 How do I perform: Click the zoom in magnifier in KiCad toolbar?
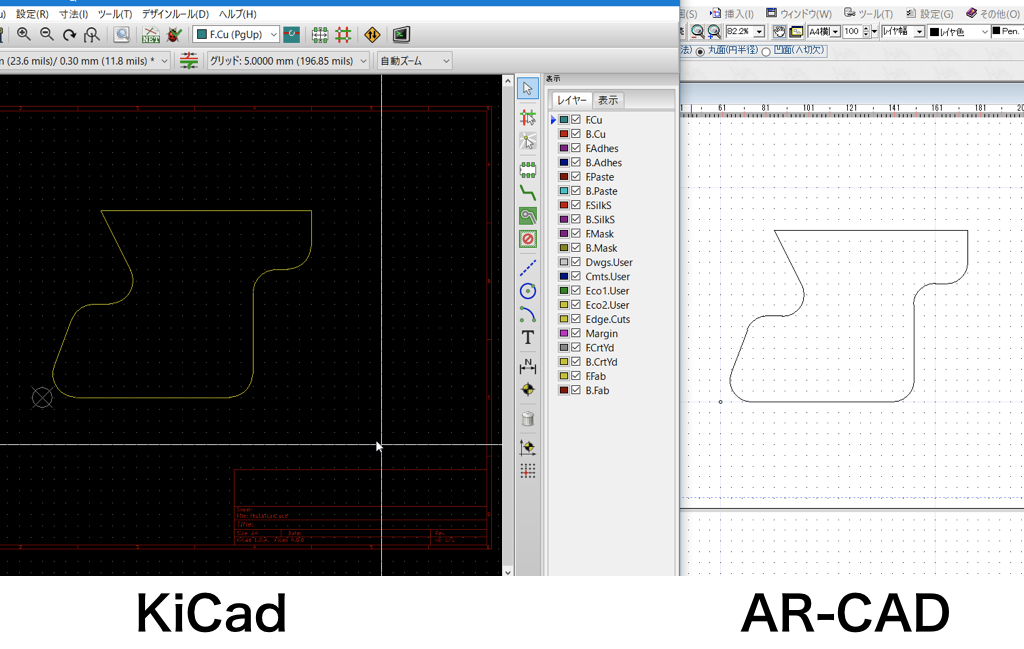click(x=24, y=34)
